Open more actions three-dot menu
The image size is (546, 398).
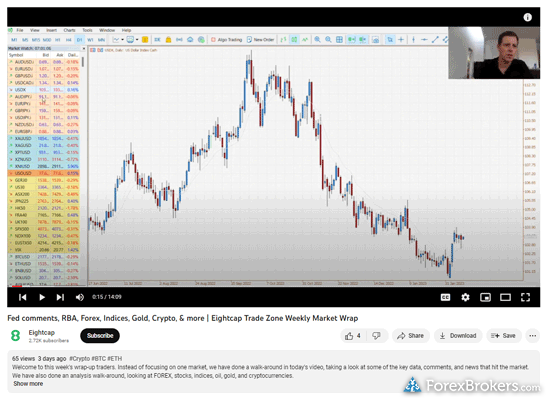click(x=532, y=336)
